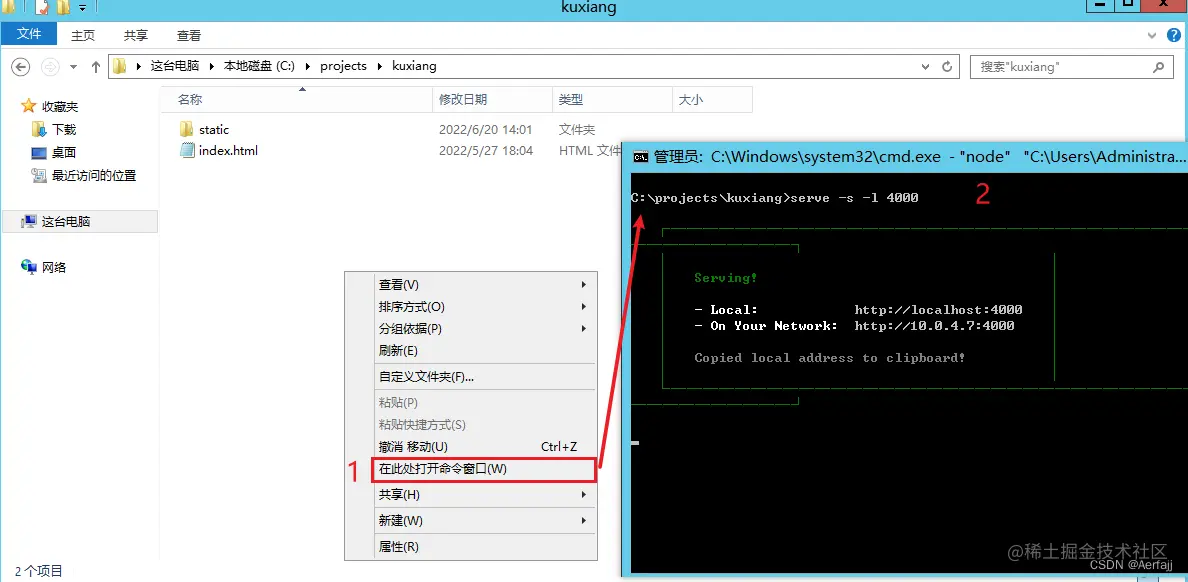Click the cmd.exe window system icon
Screen dimensions: 1188x582
tap(640, 157)
